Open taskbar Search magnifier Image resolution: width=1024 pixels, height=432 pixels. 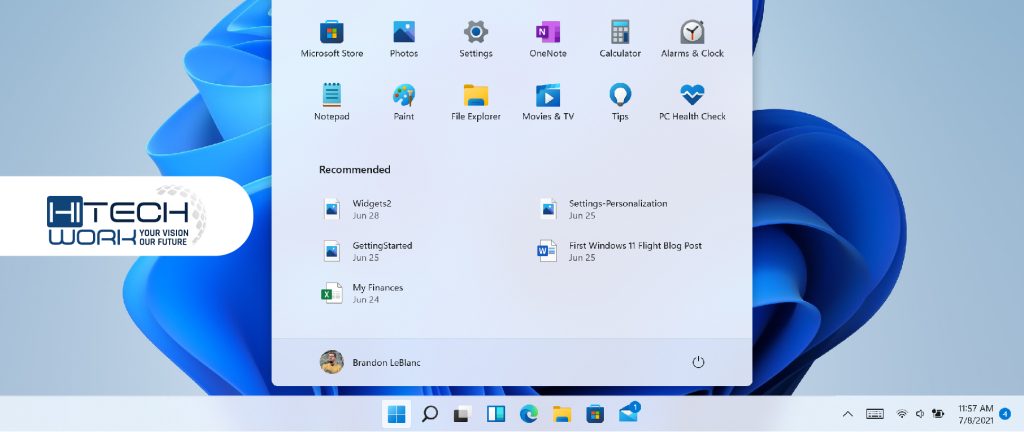tap(429, 414)
